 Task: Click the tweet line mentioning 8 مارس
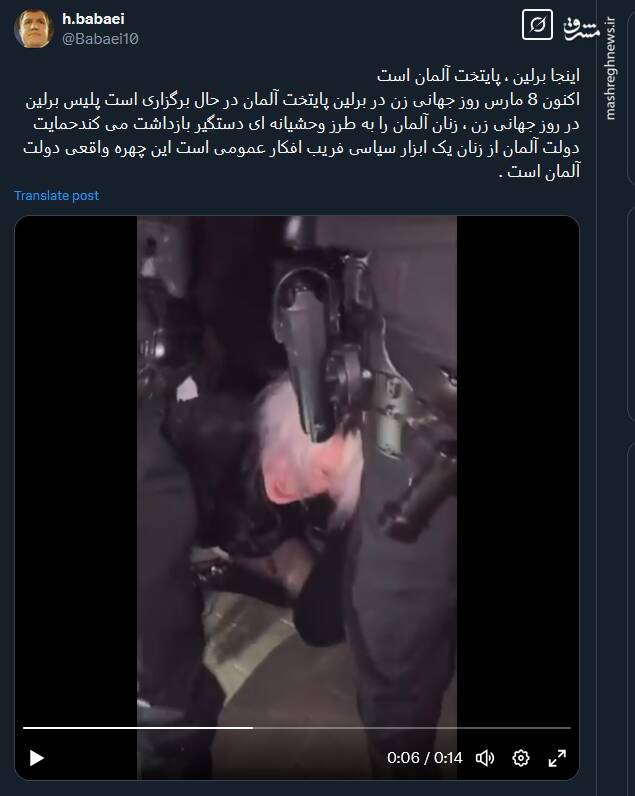coord(303,100)
